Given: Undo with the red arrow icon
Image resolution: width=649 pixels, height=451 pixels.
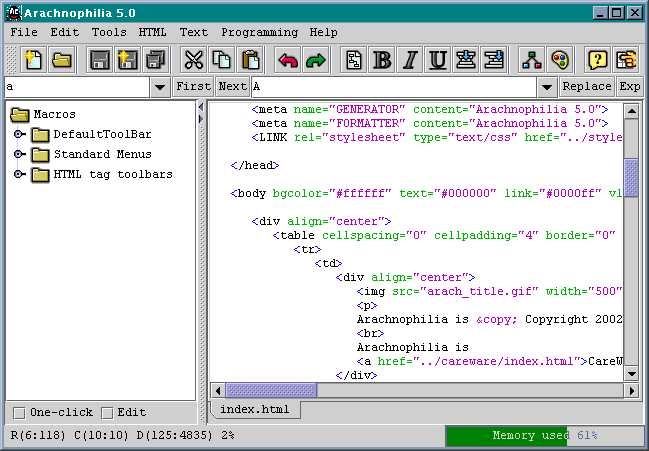Looking at the screenshot, I should [288, 60].
